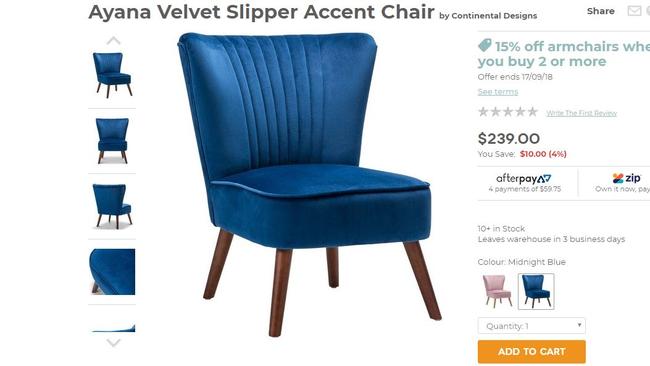Select the Midnight Blue colour swatch

click(536, 291)
